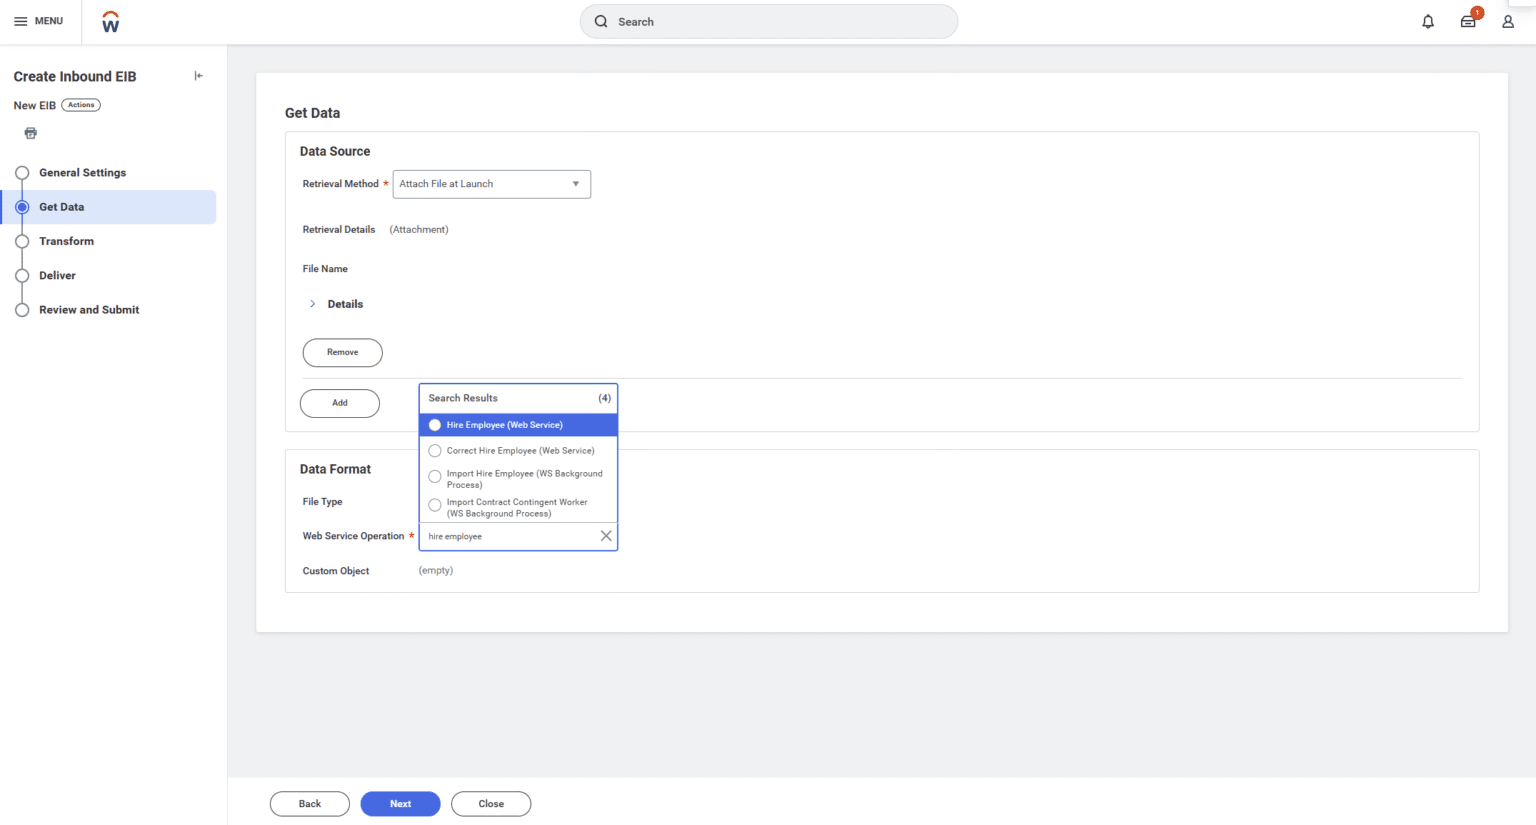The height and width of the screenshot is (825, 1536).
Task: Click the Remove button
Action: tap(342, 352)
